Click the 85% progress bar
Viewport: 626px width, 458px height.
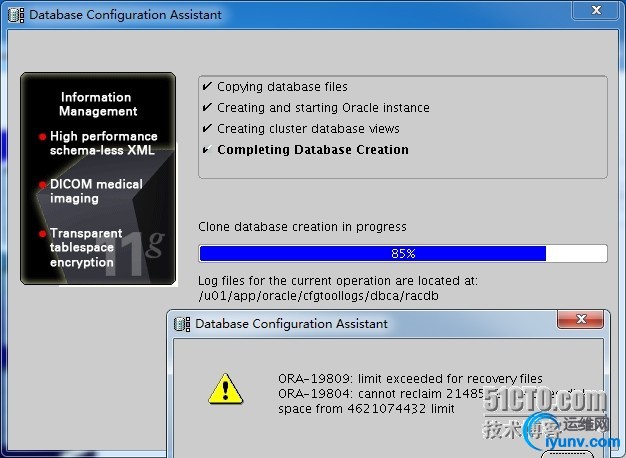(x=403, y=254)
